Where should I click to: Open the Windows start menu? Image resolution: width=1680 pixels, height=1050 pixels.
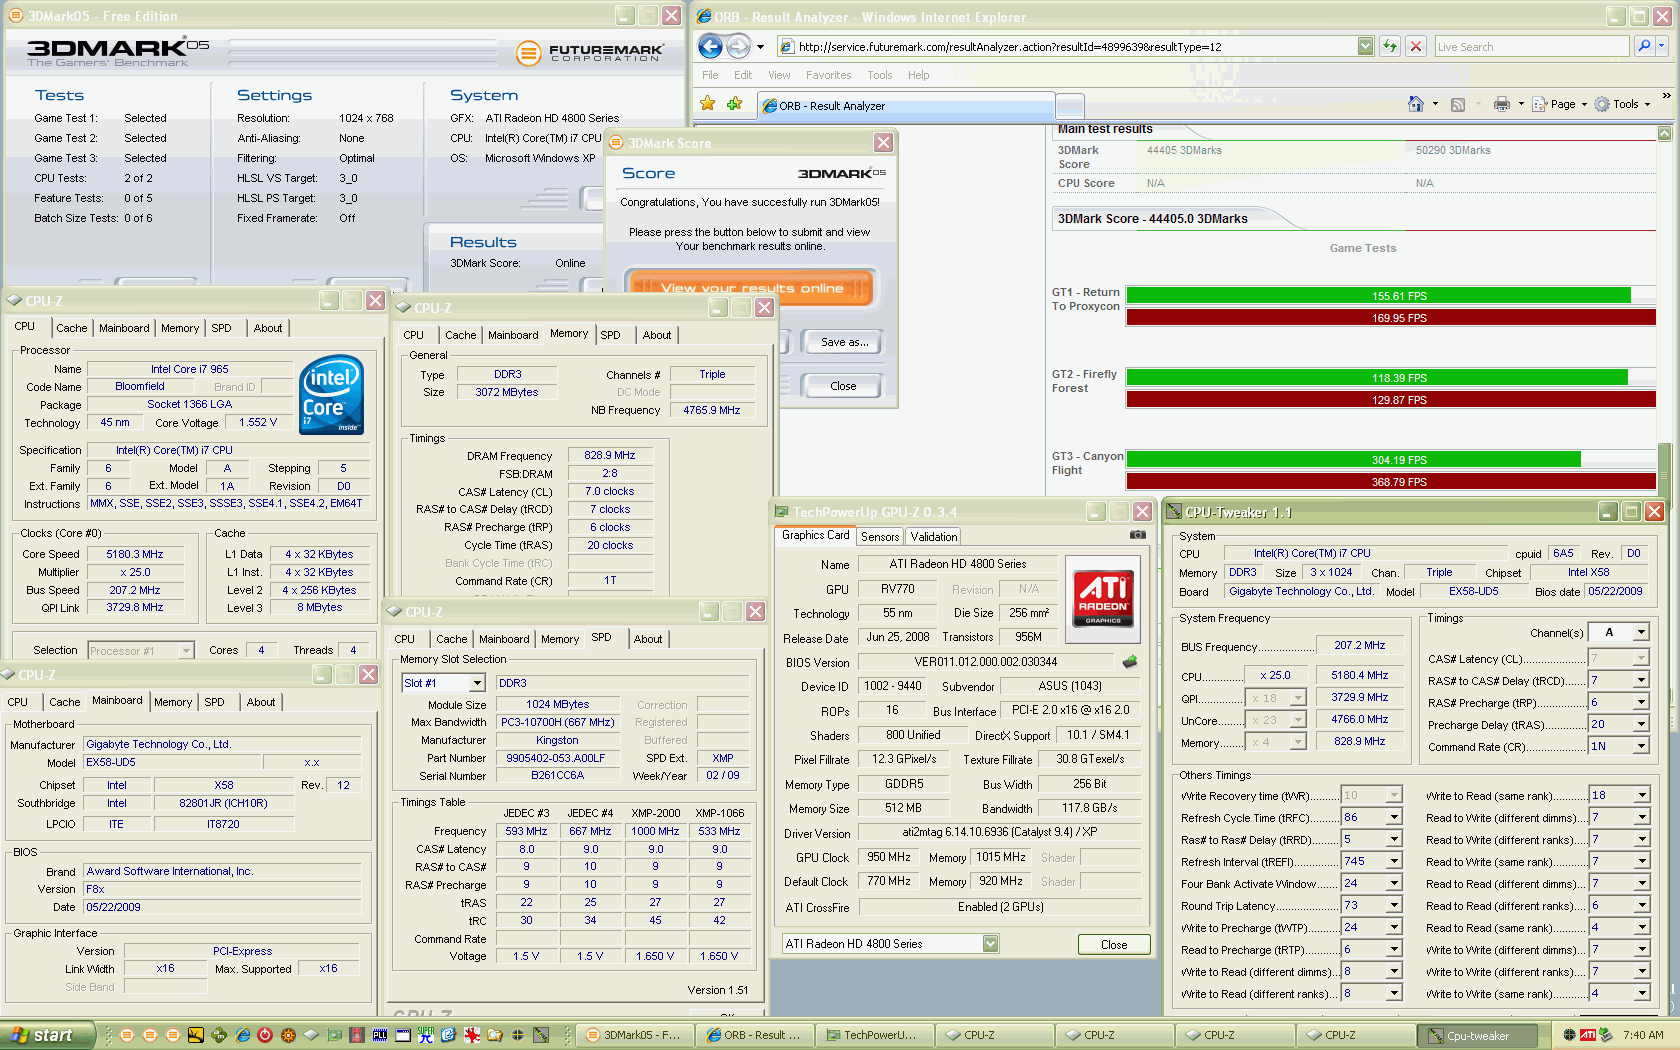click(48, 1035)
